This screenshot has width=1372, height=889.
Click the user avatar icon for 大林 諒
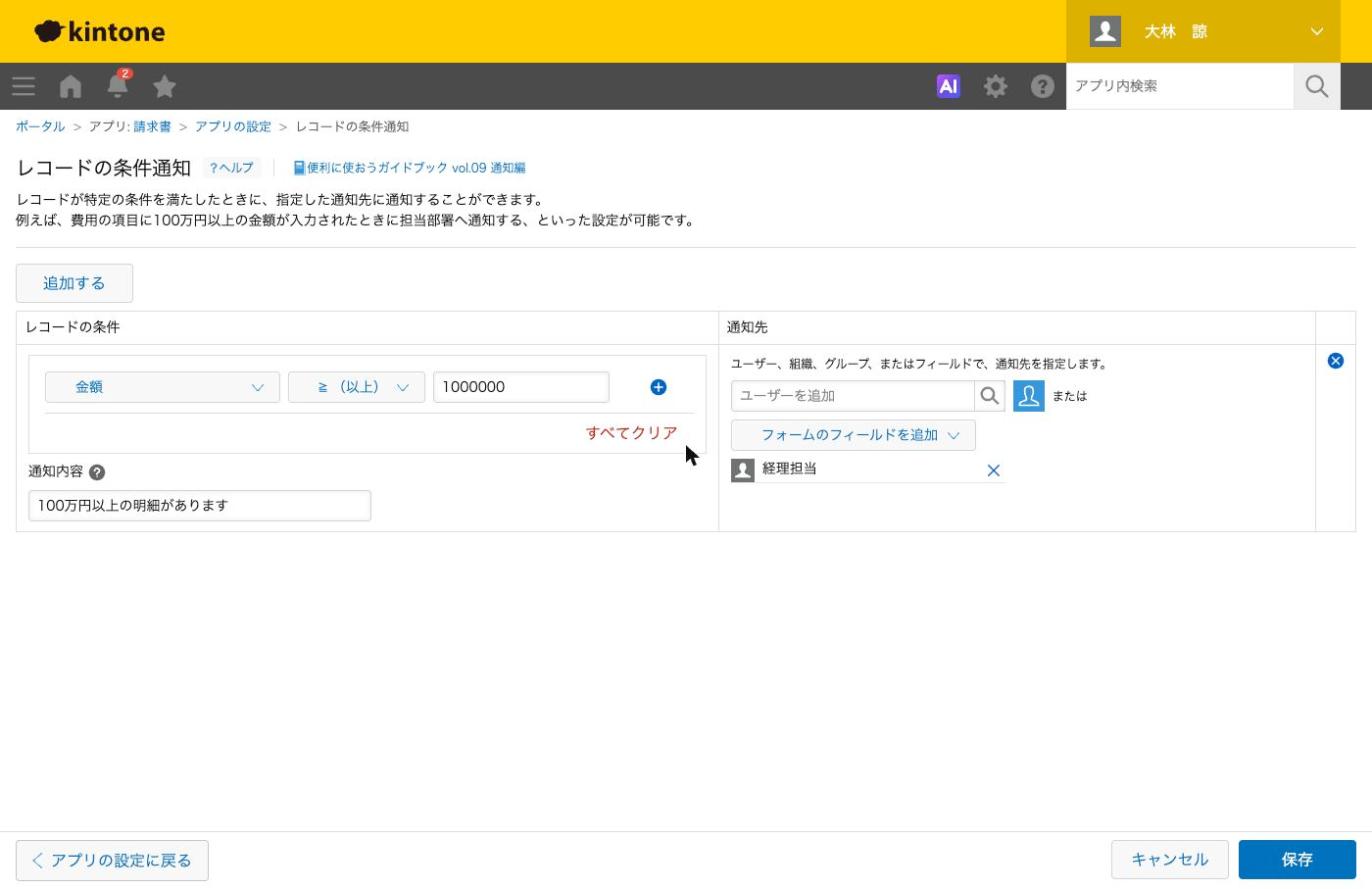tap(1105, 31)
